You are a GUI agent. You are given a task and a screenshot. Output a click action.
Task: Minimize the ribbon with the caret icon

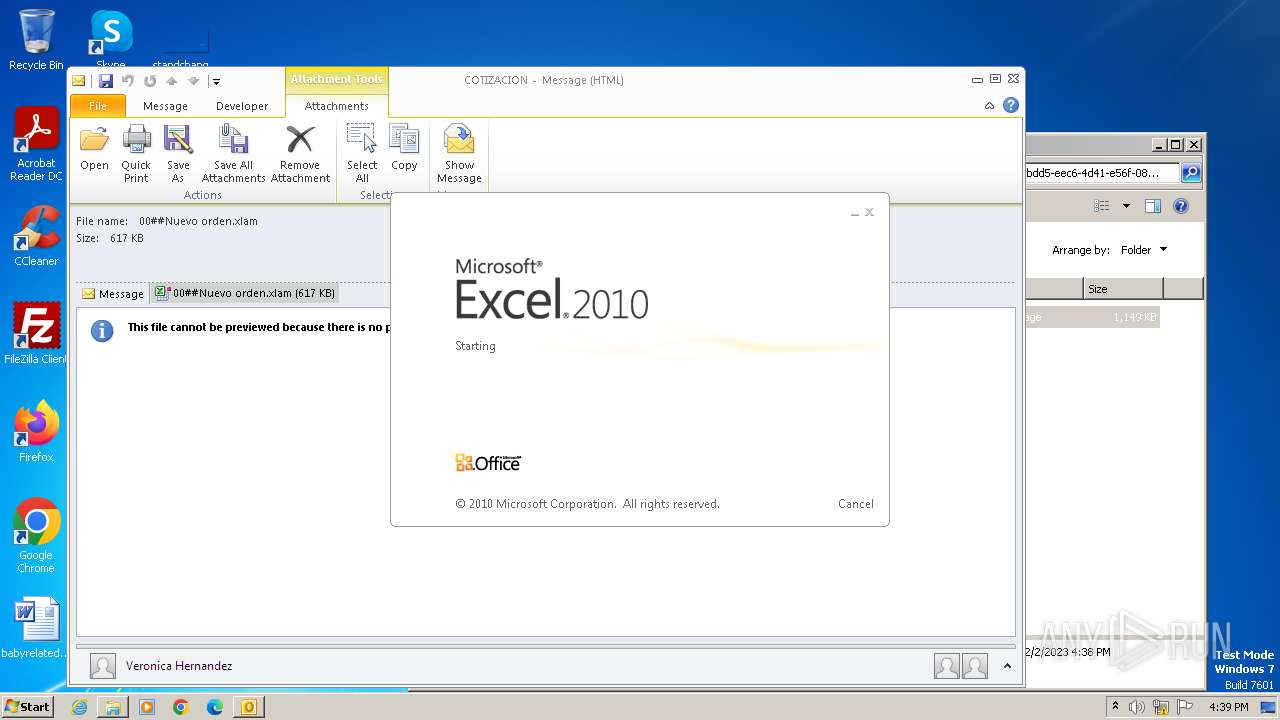(989, 105)
